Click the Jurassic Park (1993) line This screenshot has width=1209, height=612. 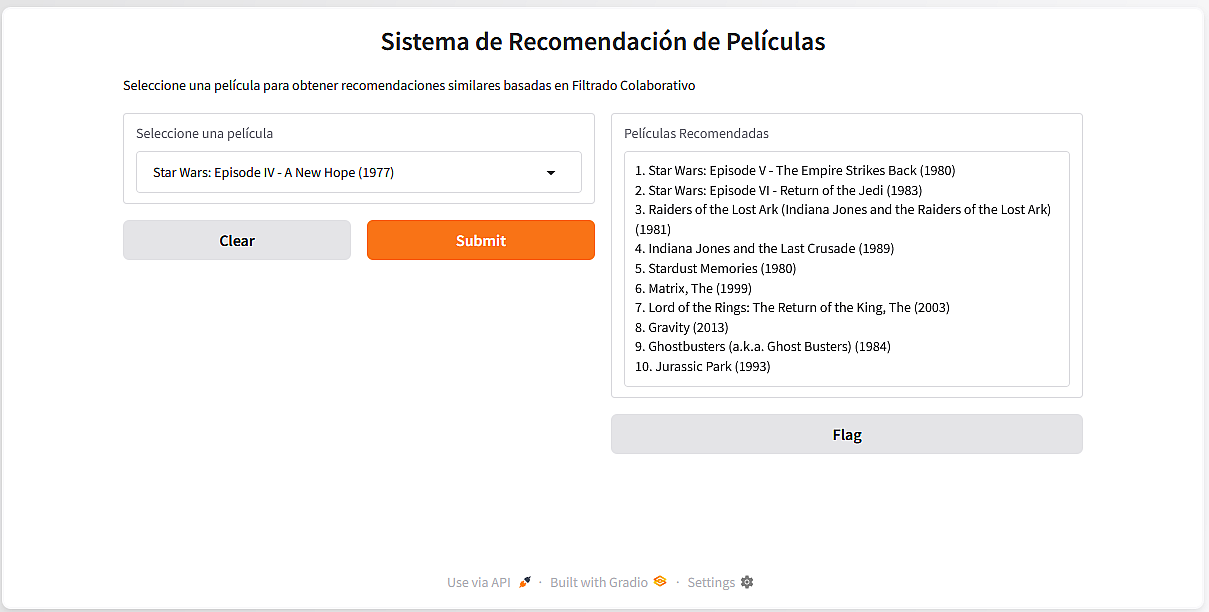(x=703, y=366)
